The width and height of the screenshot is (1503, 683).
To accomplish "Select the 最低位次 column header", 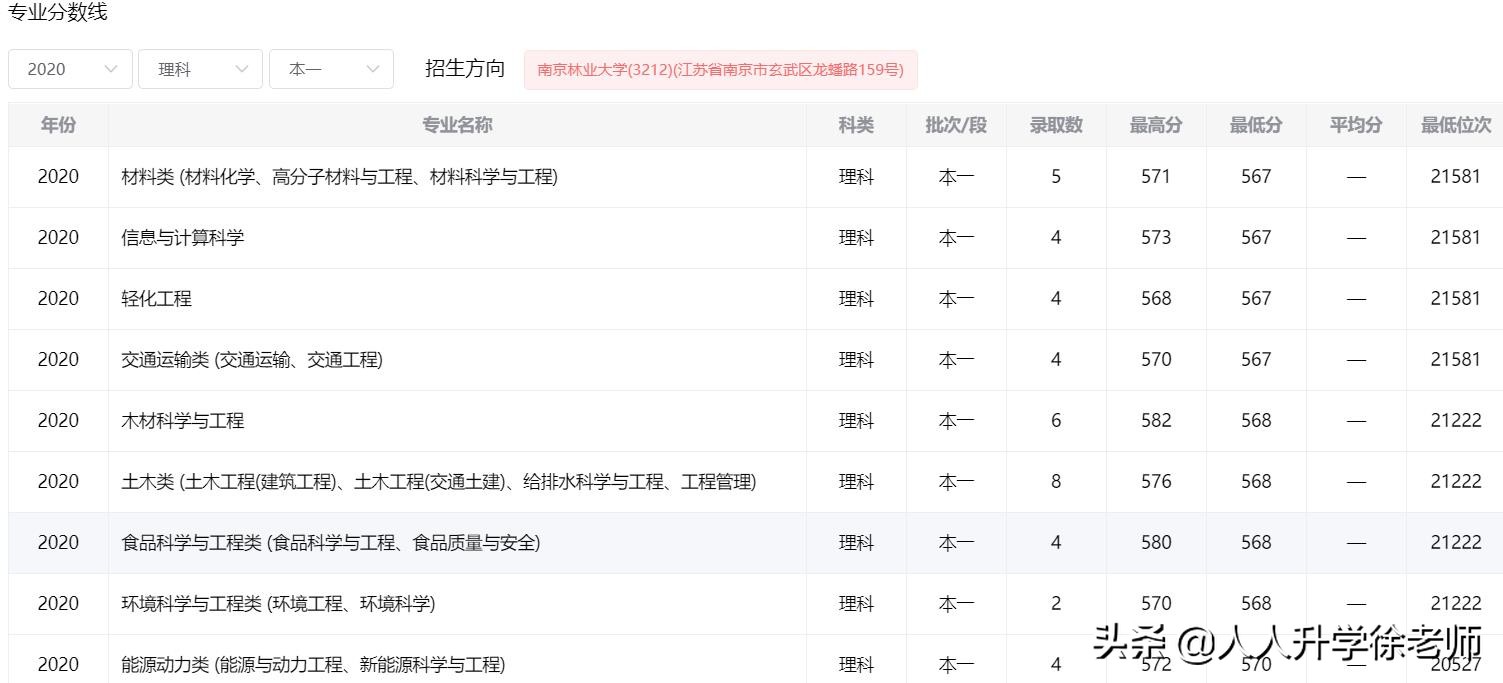I will click(1452, 124).
